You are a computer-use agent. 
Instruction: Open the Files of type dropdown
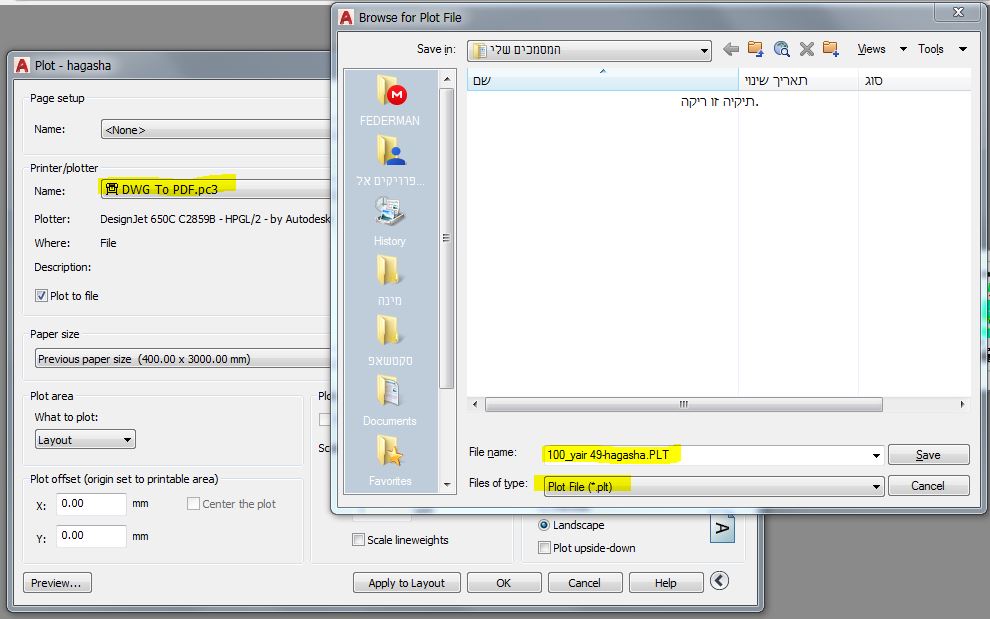pos(713,486)
